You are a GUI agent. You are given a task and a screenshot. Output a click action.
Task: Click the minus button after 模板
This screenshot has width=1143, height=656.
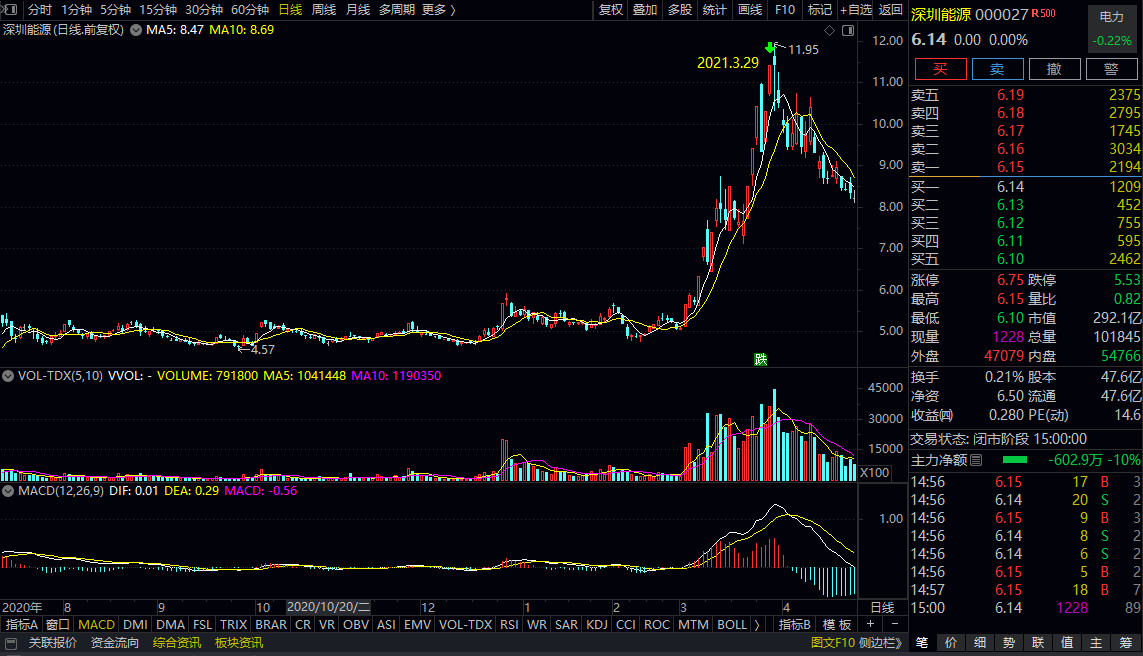click(x=894, y=625)
